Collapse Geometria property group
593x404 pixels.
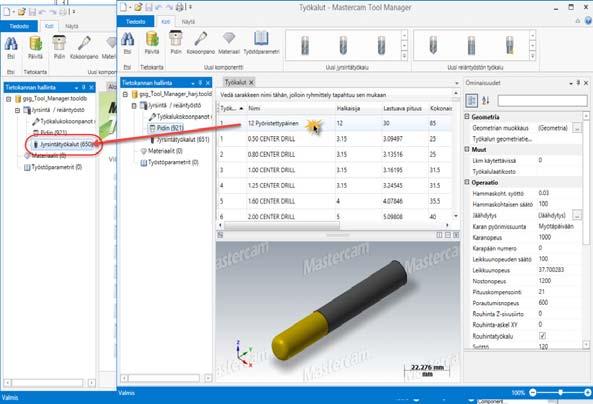(467, 117)
